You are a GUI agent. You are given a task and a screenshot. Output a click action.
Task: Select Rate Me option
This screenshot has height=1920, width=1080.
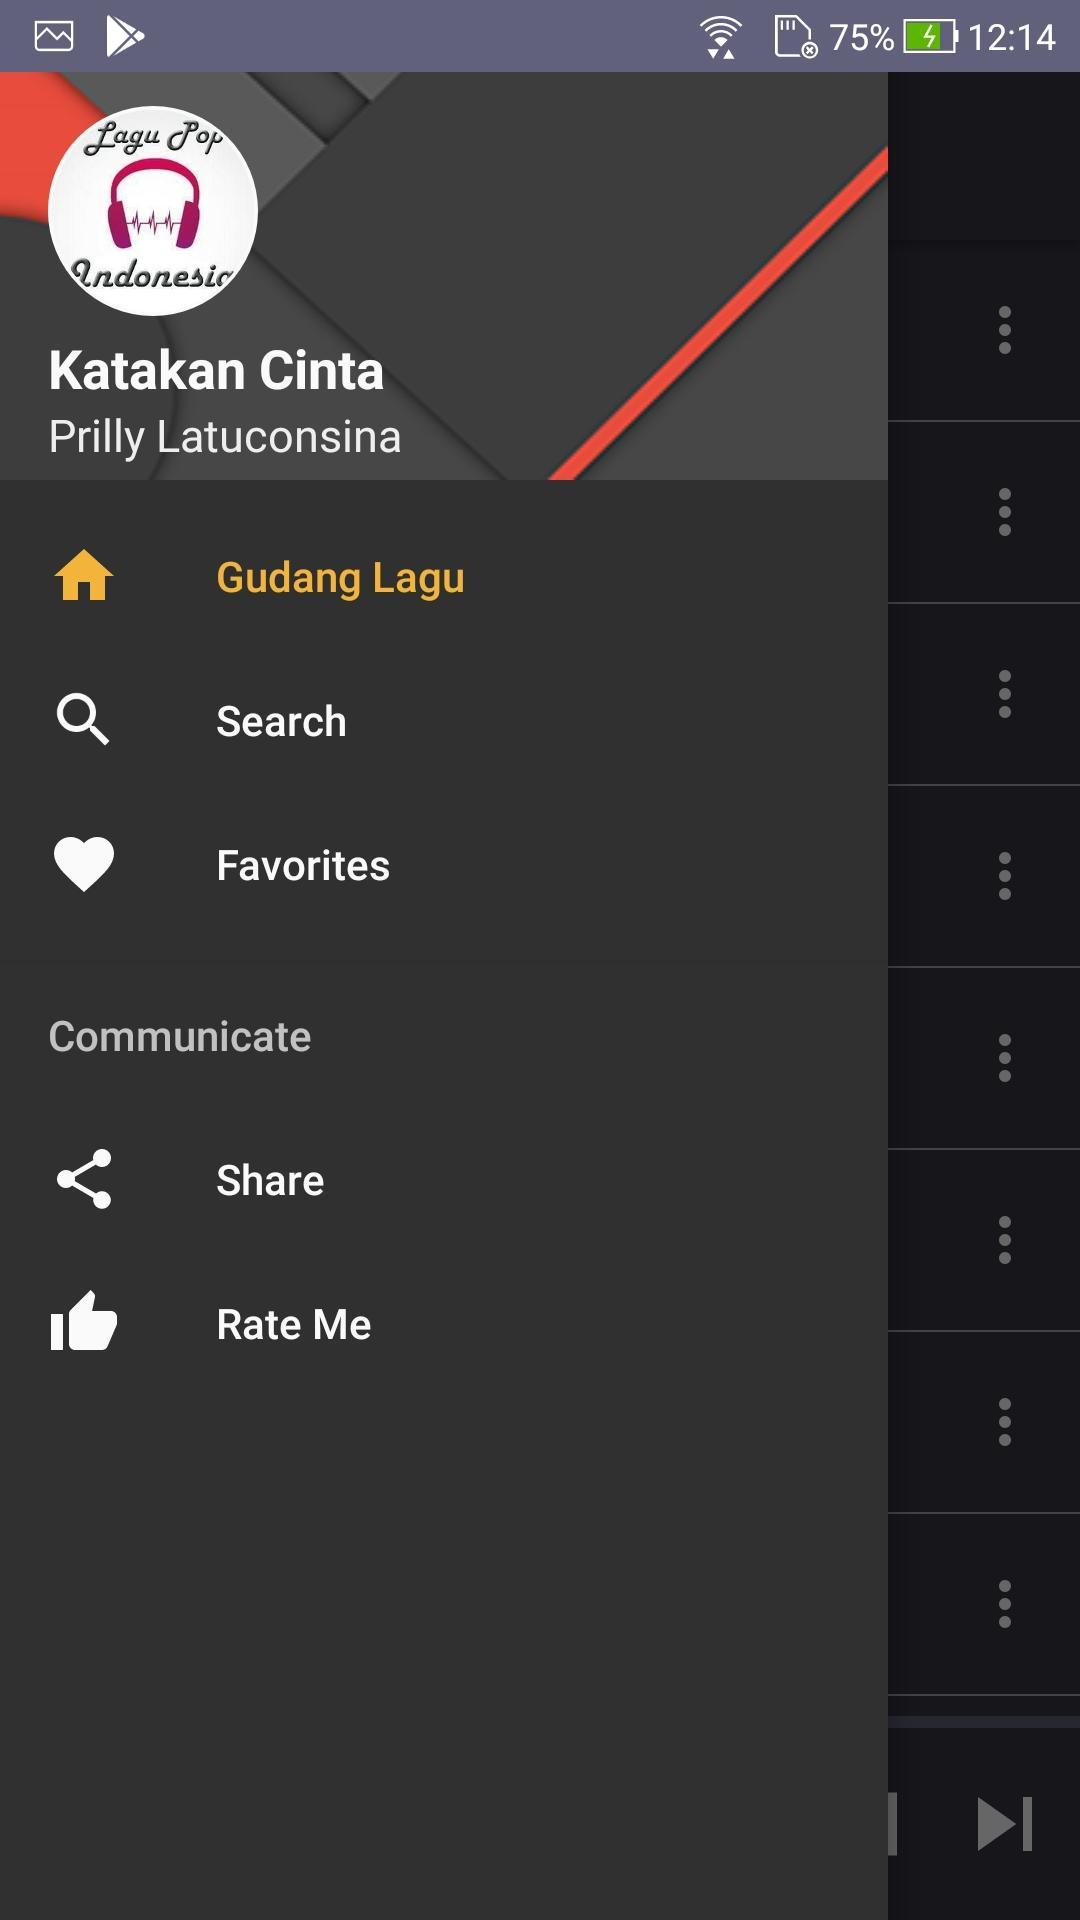294,1325
